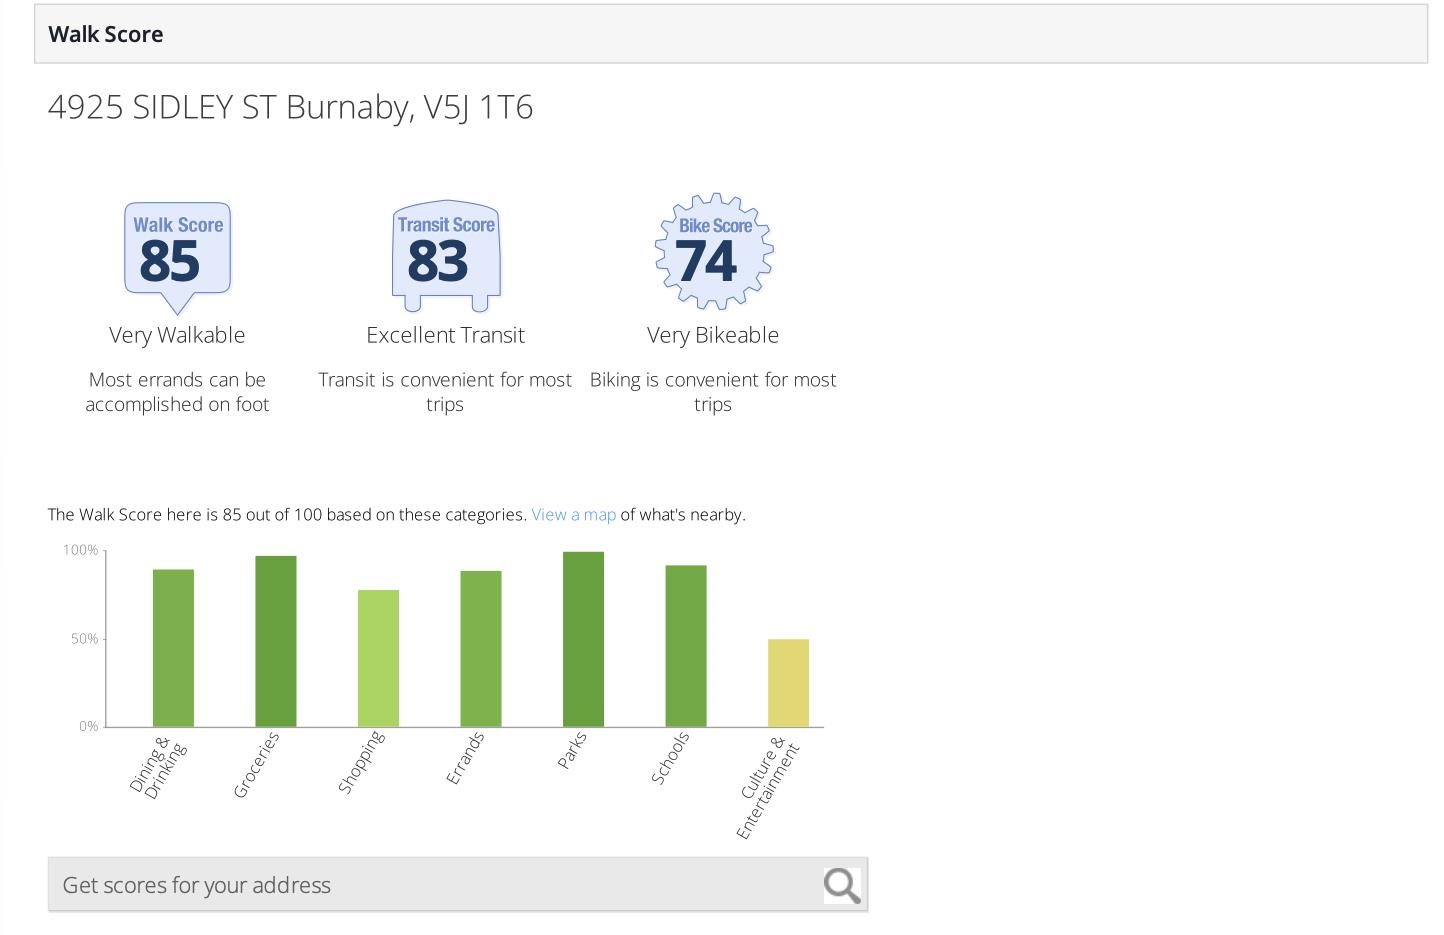Select the Dining & Drinking bar
Viewport: 1444px width, 935px height.
pyautogui.click(x=173, y=648)
